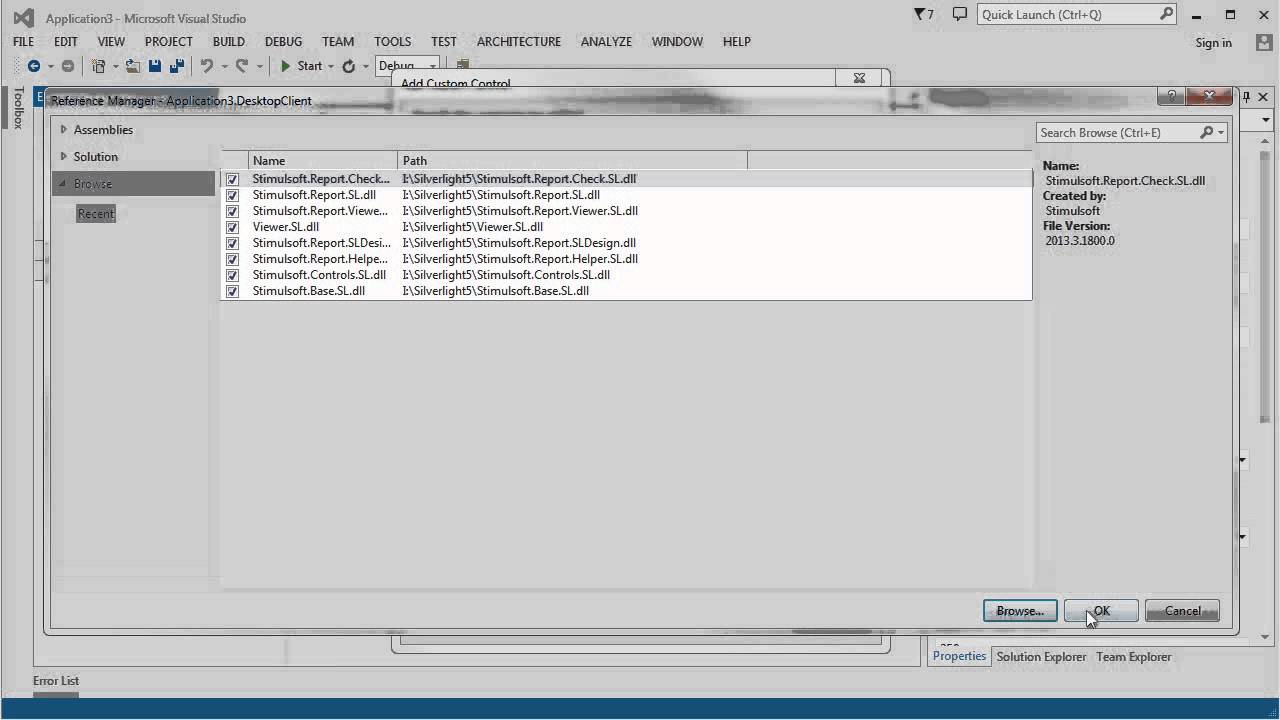Image resolution: width=1280 pixels, height=720 pixels.
Task: Sort references by the Name column header
Action: (x=323, y=160)
